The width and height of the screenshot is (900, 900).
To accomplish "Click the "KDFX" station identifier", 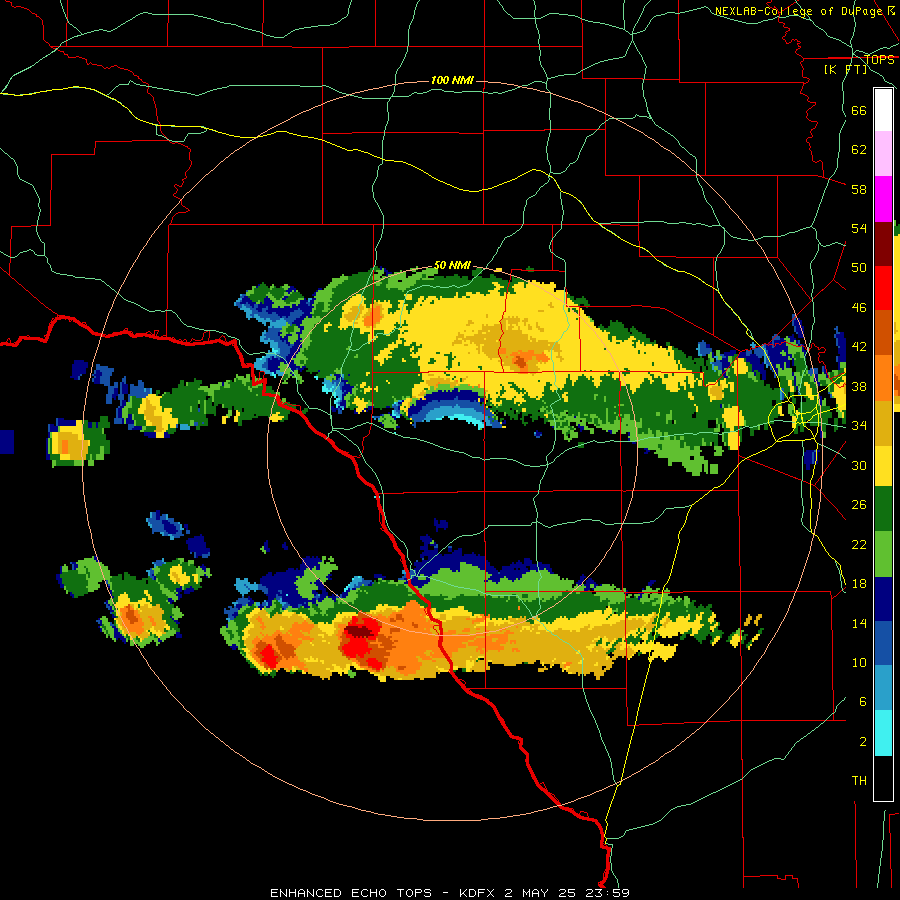I will [x=479, y=893].
